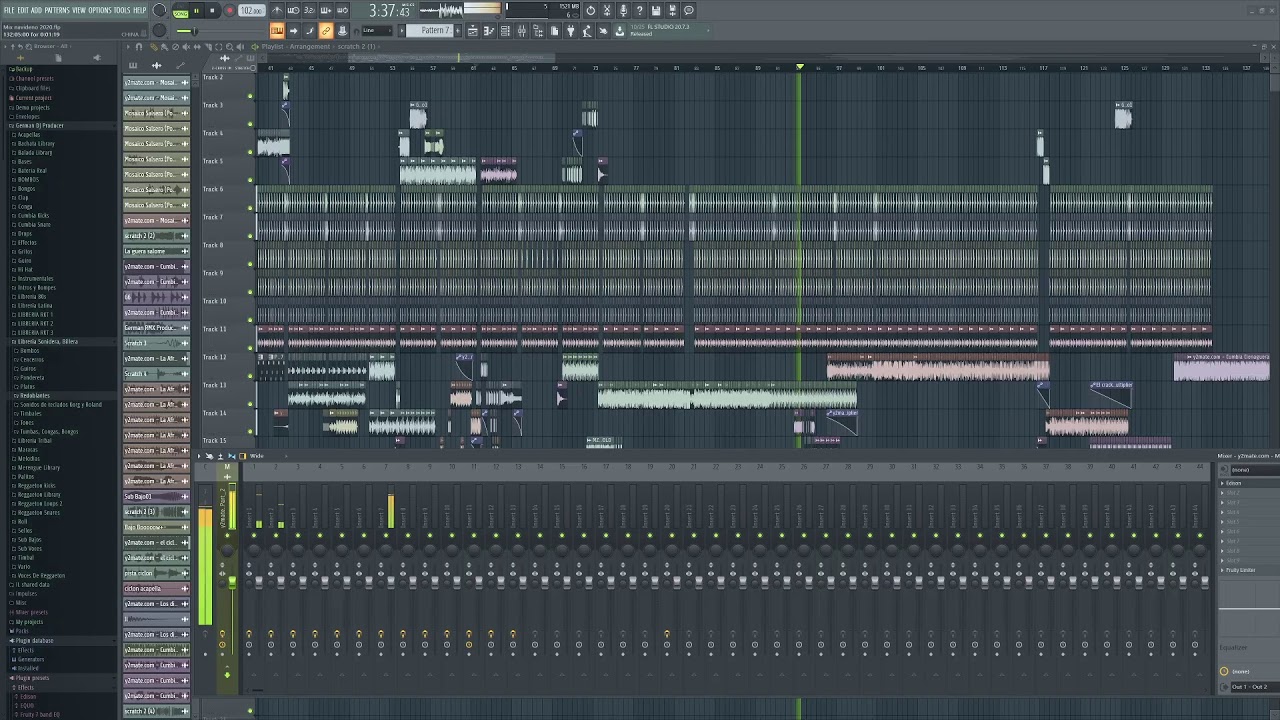The width and height of the screenshot is (1280, 720).
Task: Select the ciclon acapella clip in picker
Action: [156, 588]
